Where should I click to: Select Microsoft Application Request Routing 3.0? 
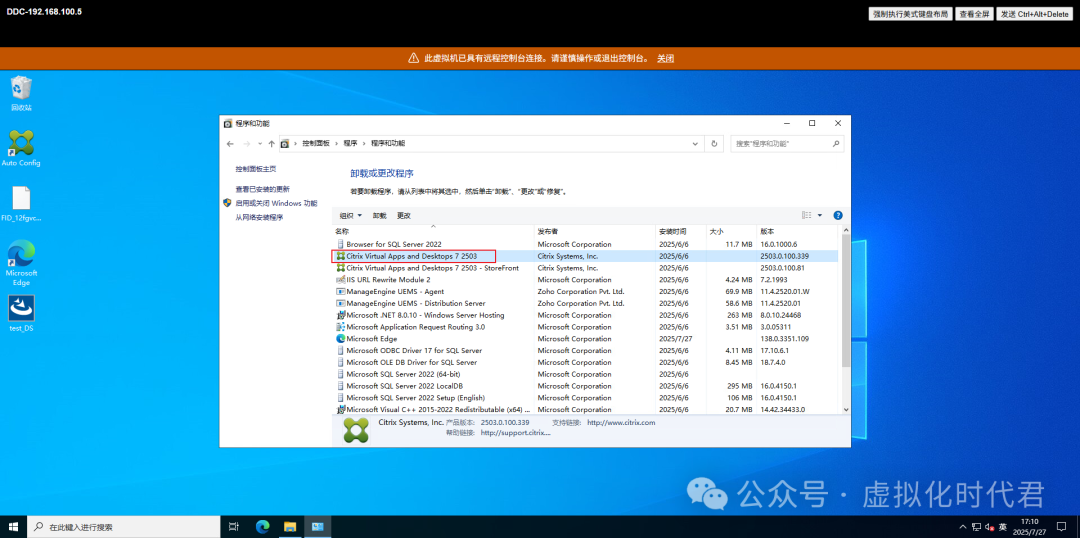click(585, 327)
